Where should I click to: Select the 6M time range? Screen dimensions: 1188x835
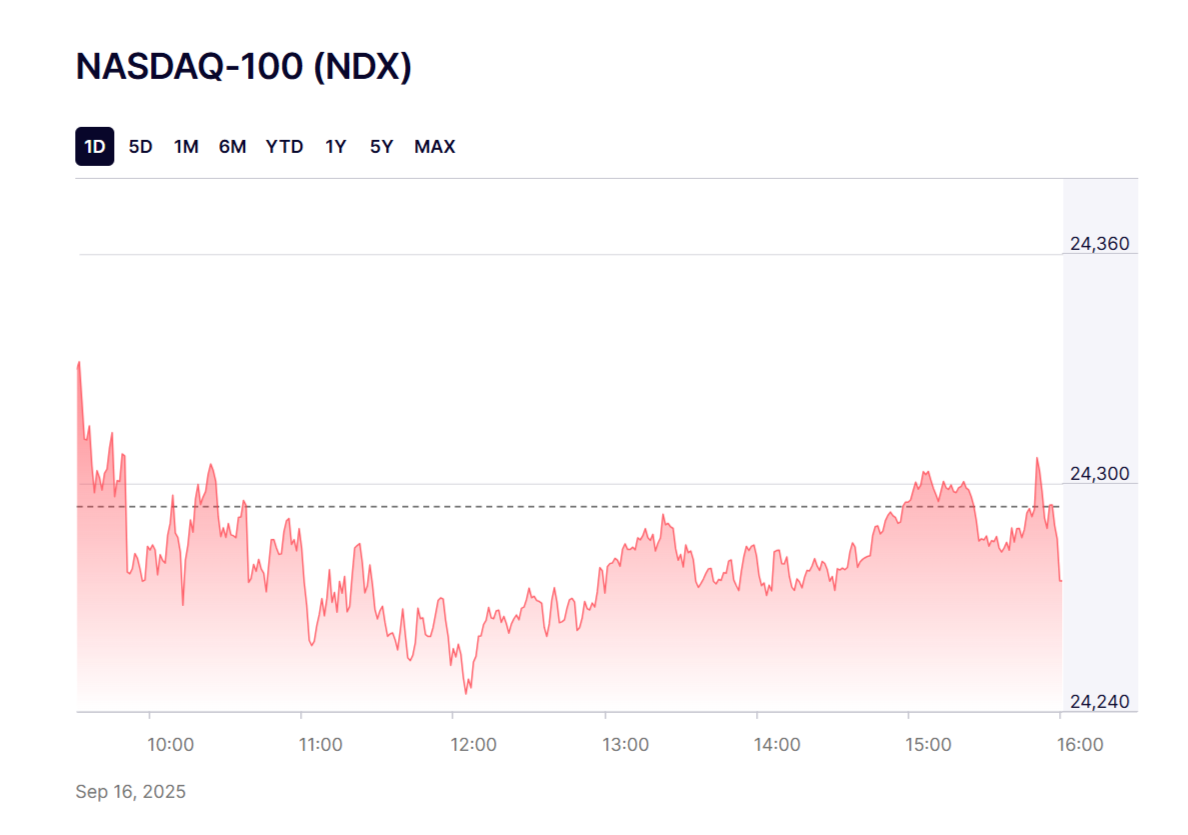(x=232, y=147)
